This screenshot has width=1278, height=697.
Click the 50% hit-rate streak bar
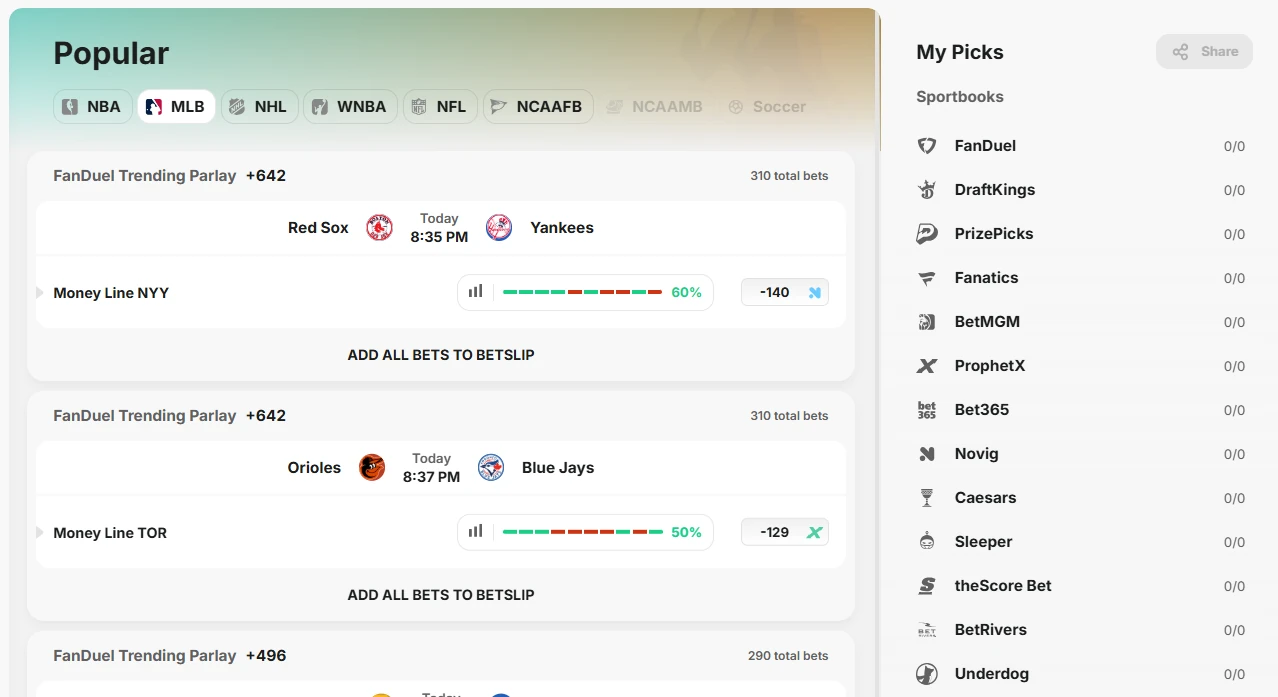(x=582, y=532)
